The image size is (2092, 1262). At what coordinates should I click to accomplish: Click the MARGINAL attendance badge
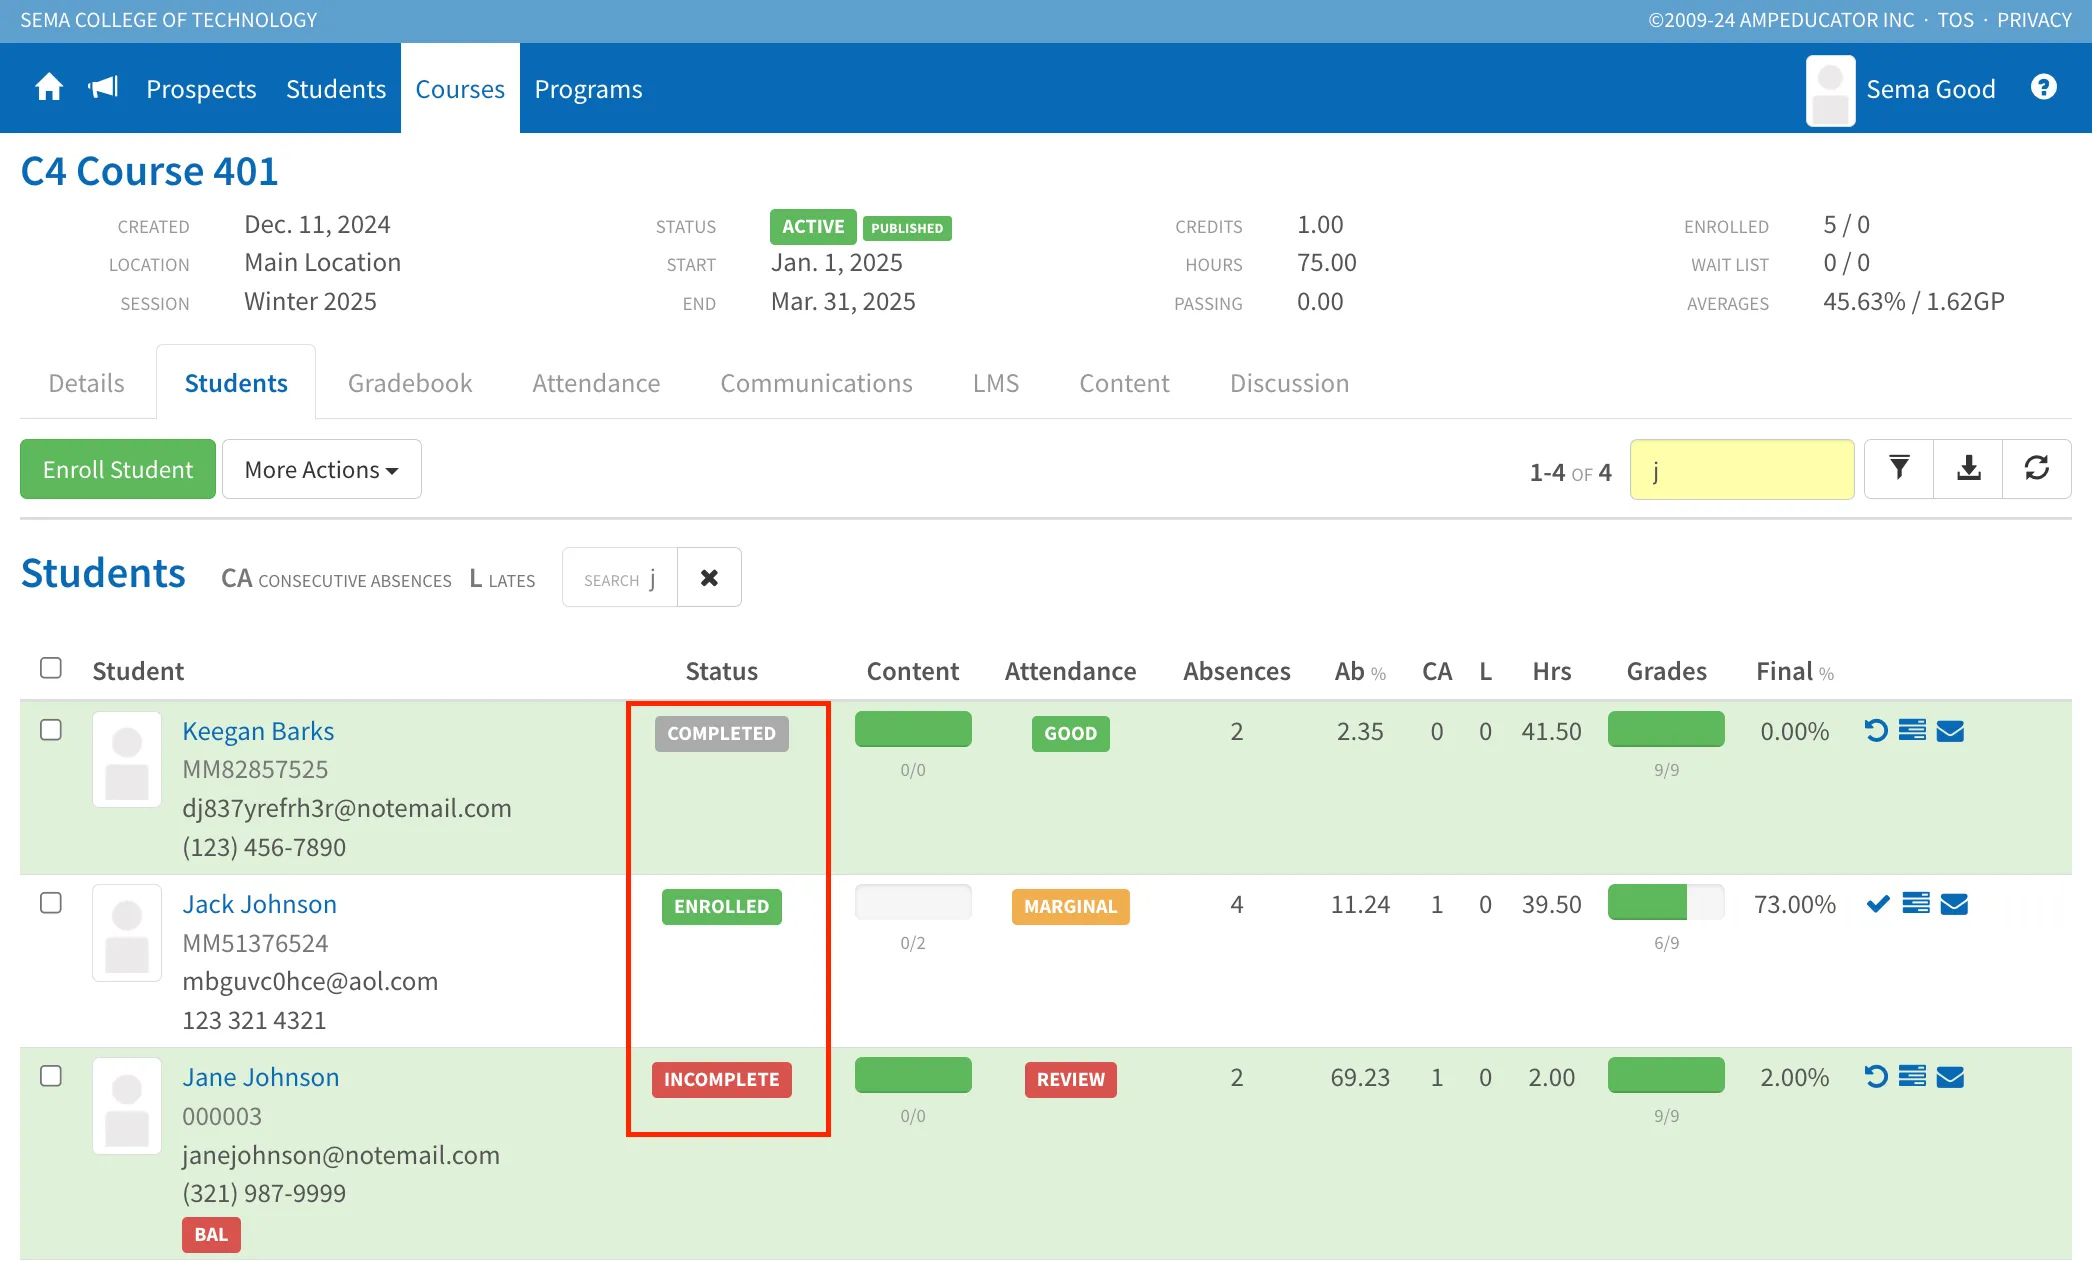(x=1070, y=907)
